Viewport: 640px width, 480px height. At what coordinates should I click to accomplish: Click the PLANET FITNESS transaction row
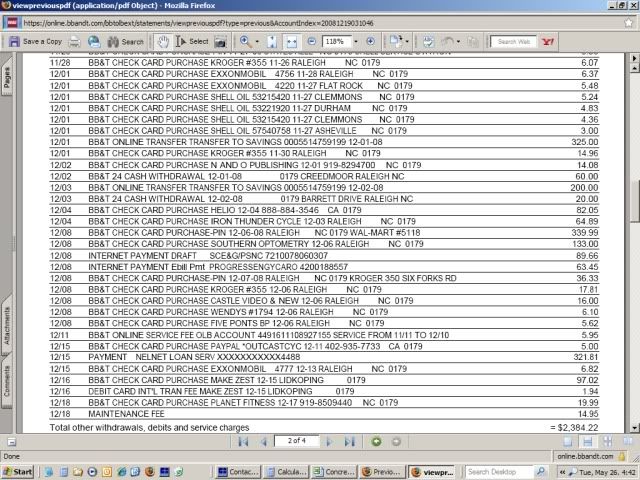[x=324, y=402]
